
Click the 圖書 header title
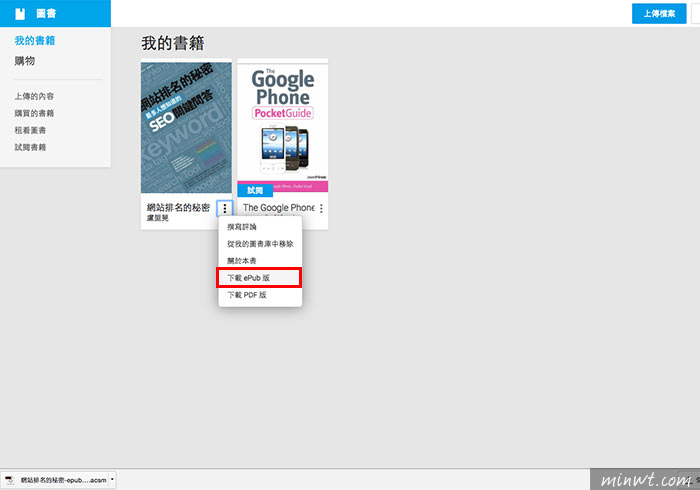pos(46,14)
